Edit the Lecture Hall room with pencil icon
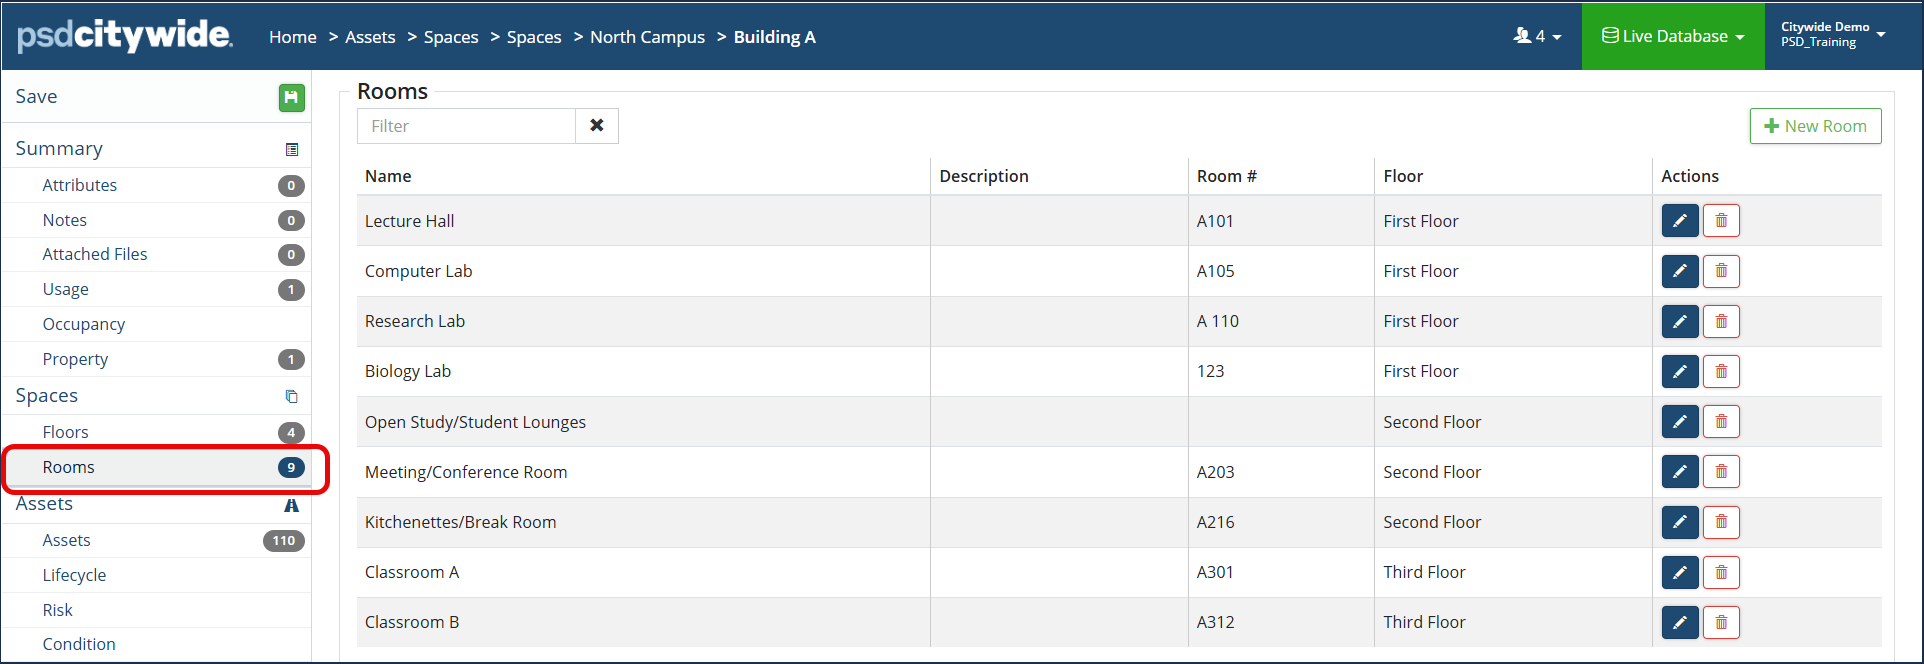The image size is (1924, 664). (x=1680, y=221)
